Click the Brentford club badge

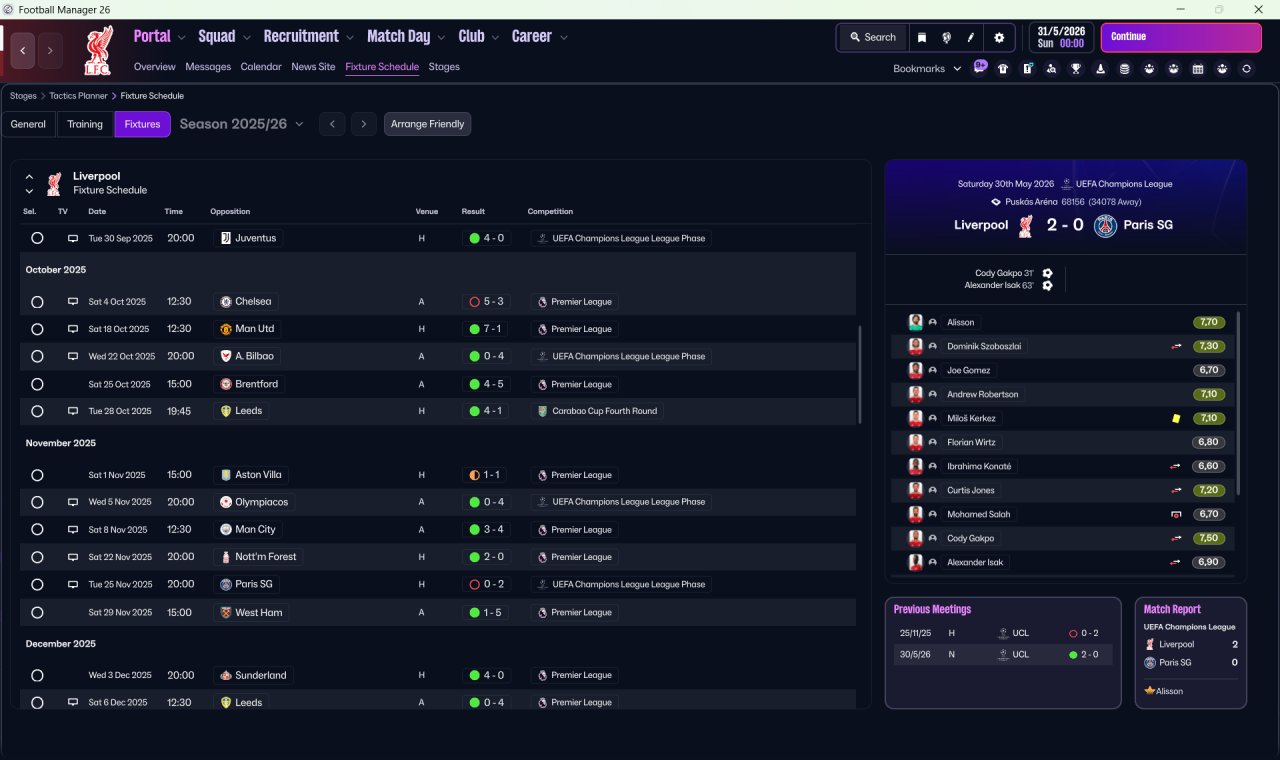(x=226, y=384)
